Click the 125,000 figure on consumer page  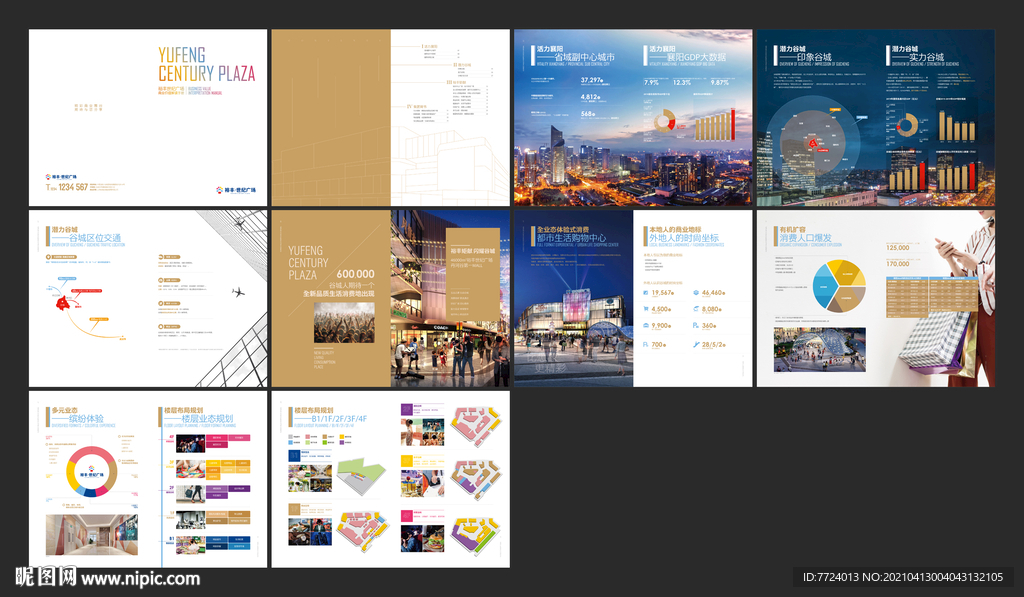pyautogui.click(x=897, y=247)
